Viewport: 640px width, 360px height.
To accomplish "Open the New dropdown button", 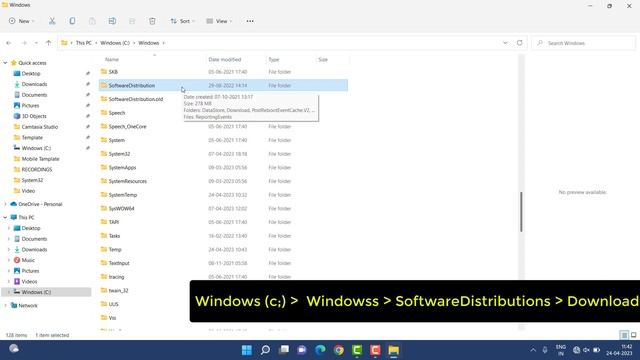I will pyautogui.click(x=21, y=21).
